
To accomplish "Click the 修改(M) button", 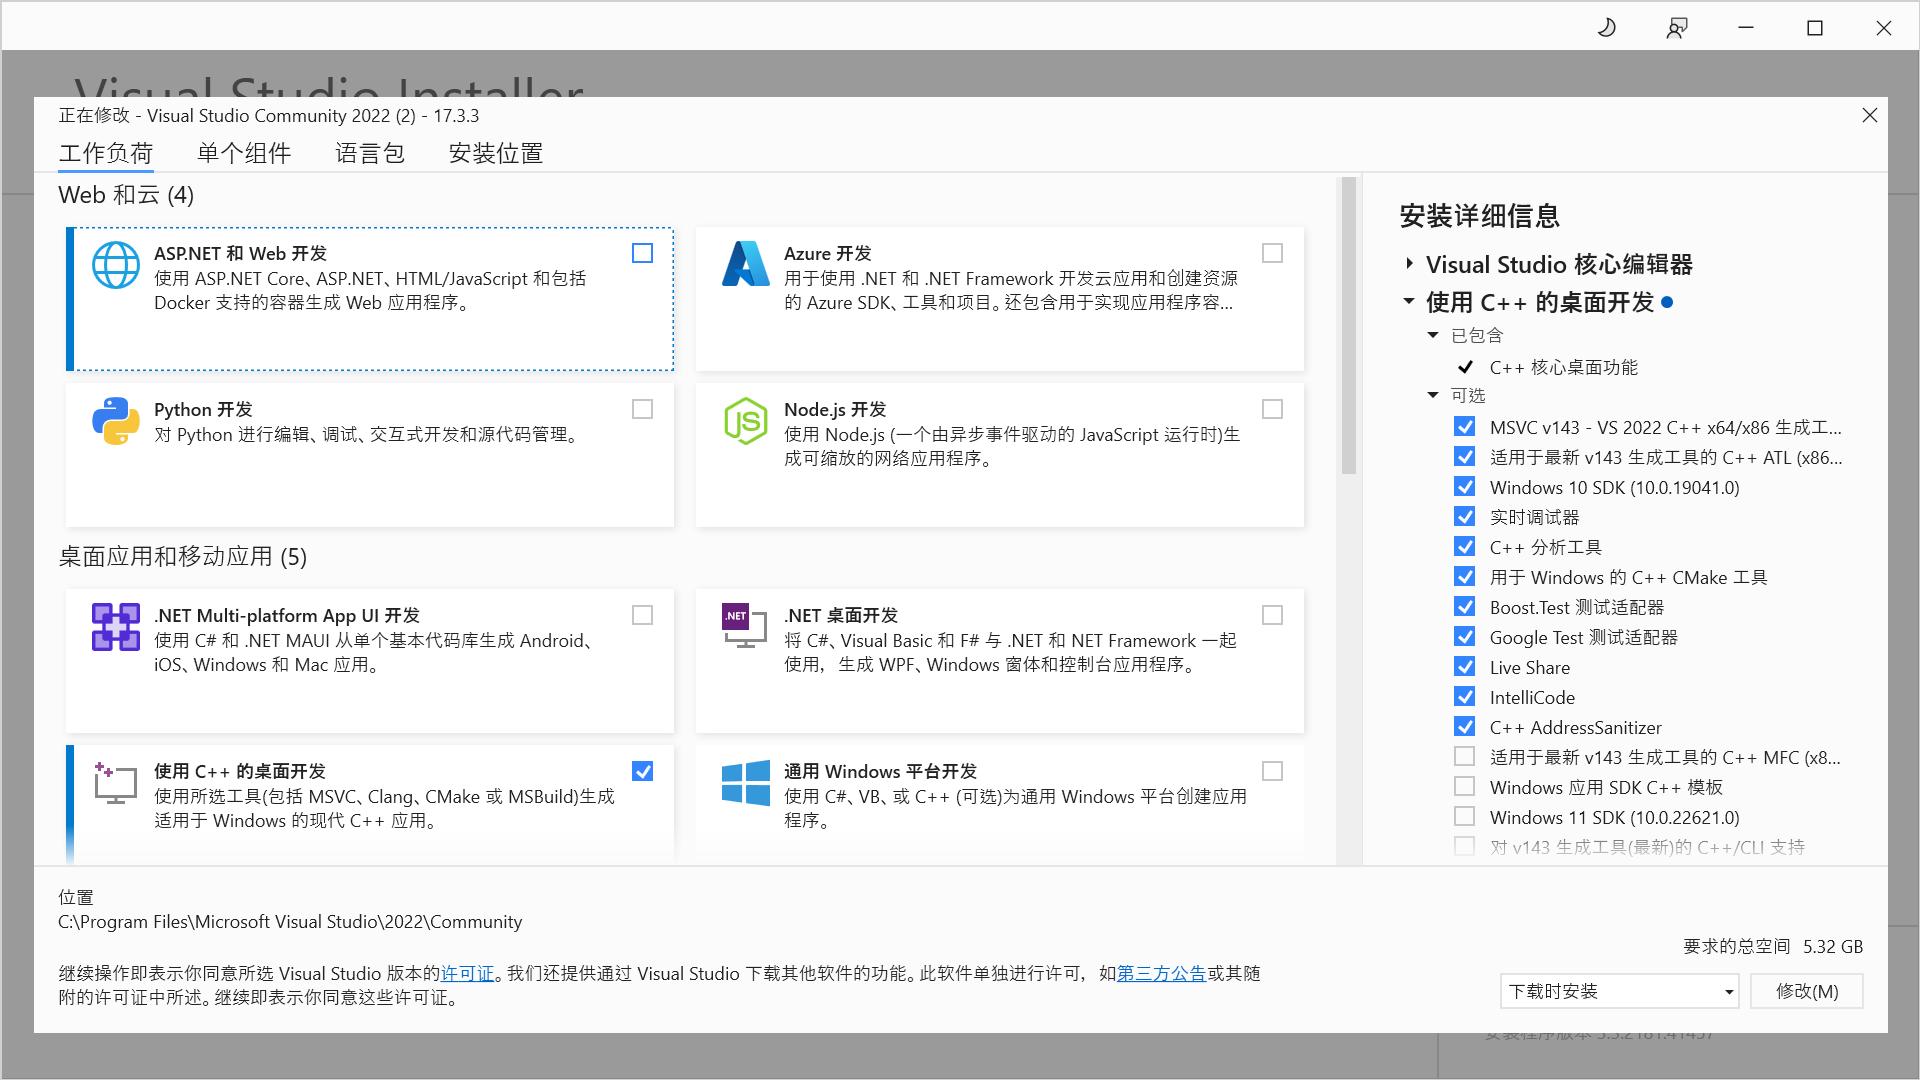I will (1806, 991).
